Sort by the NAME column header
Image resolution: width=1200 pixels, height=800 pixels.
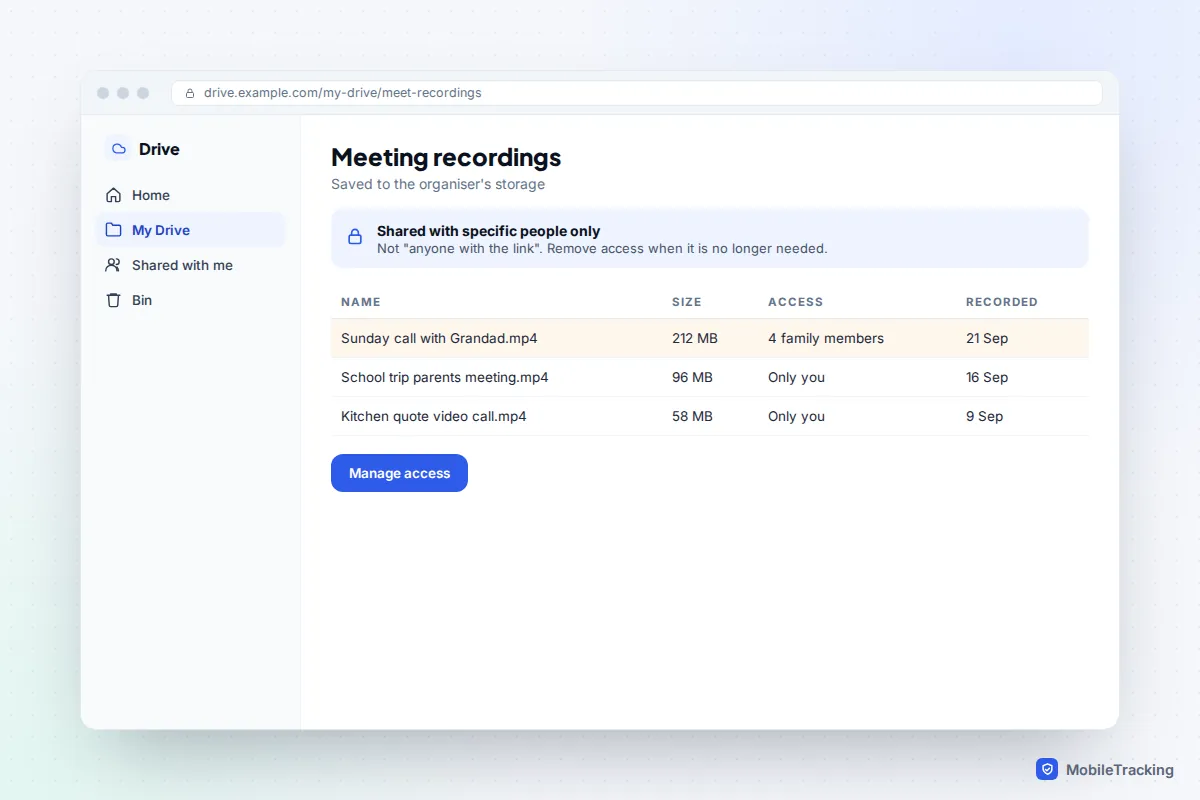[361, 302]
